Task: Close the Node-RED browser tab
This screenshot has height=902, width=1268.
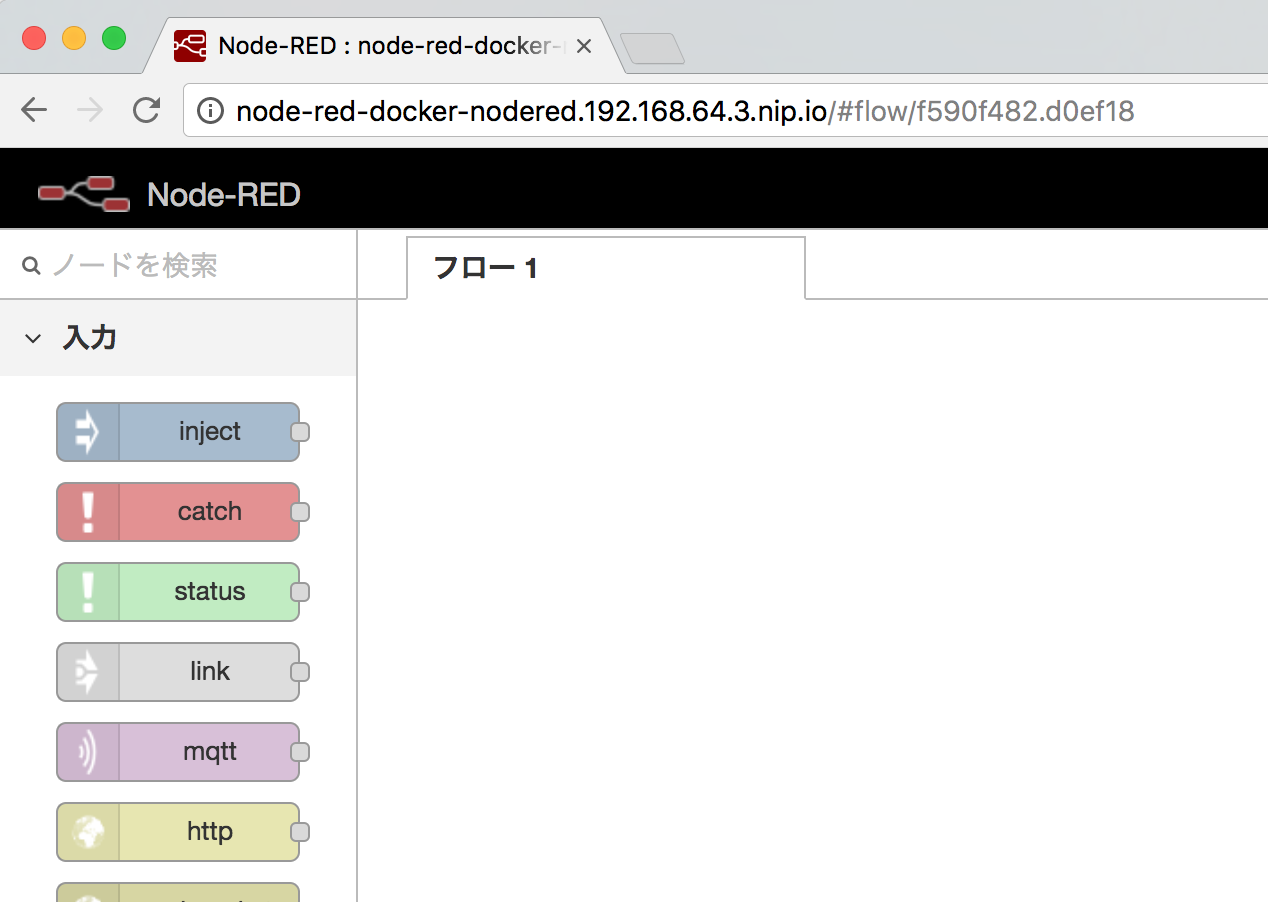Action: [x=585, y=46]
